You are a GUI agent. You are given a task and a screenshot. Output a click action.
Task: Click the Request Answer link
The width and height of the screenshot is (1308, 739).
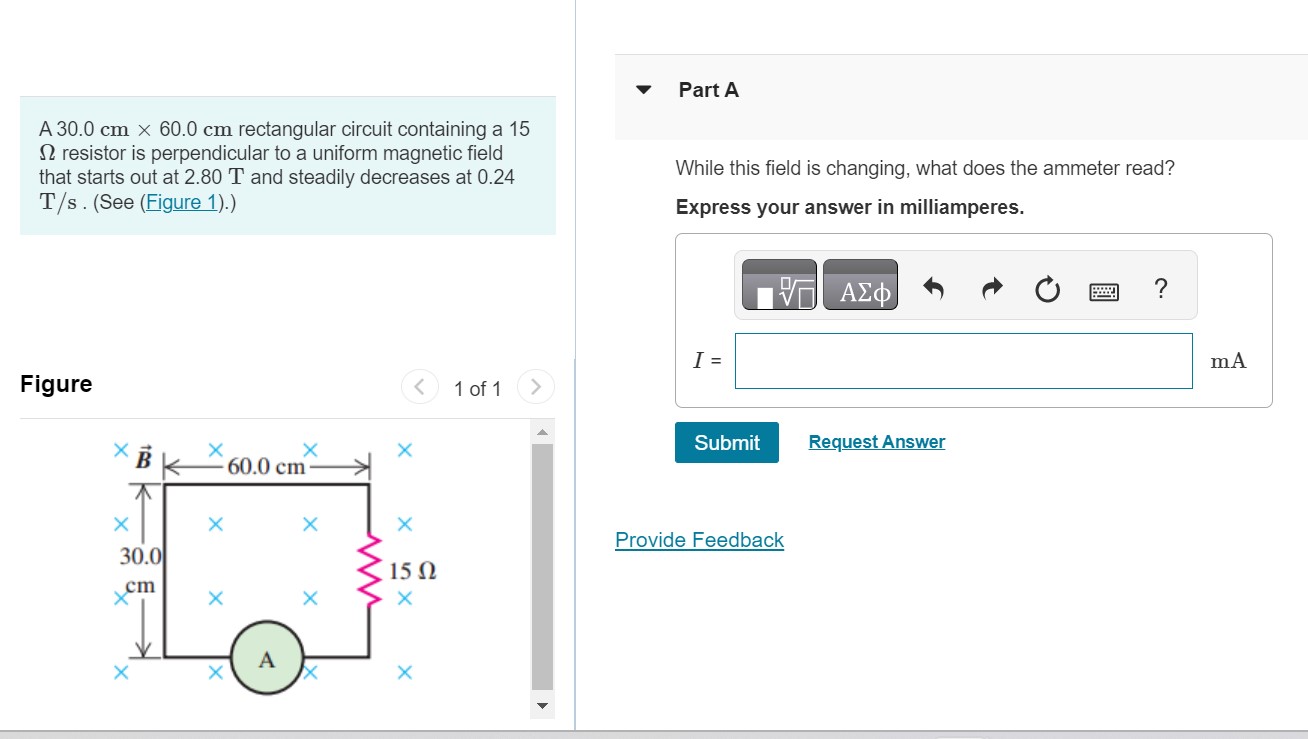(876, 441)
